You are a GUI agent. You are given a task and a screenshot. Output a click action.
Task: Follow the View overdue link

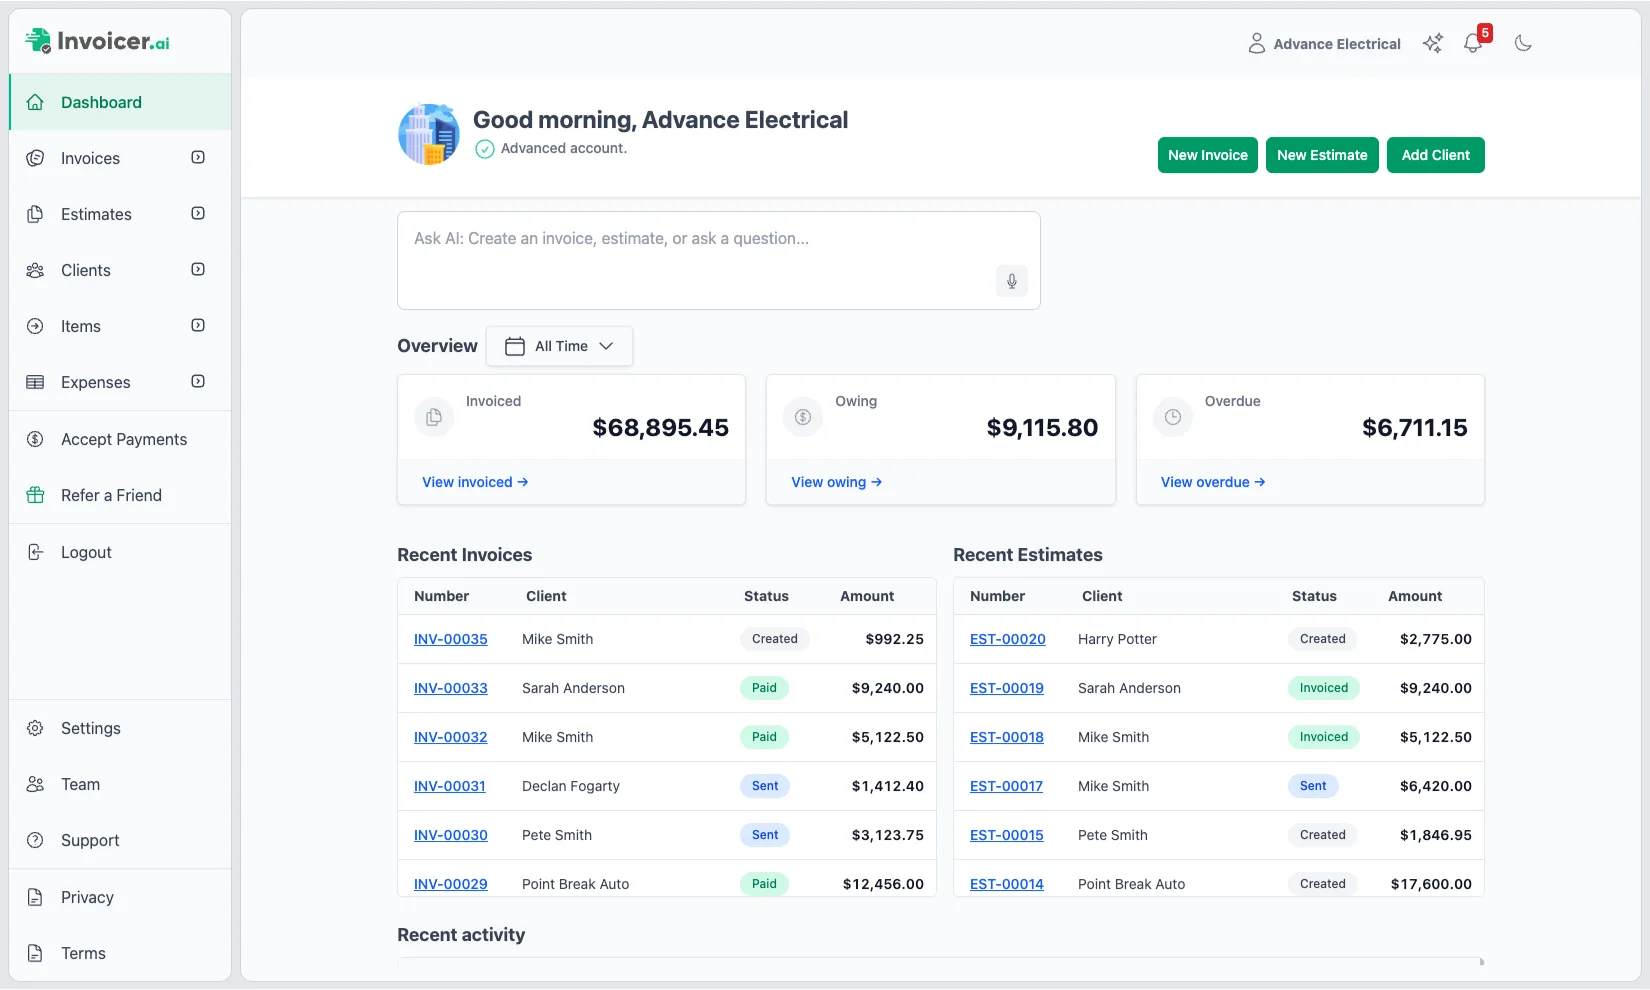click(x=1213, y=482)
